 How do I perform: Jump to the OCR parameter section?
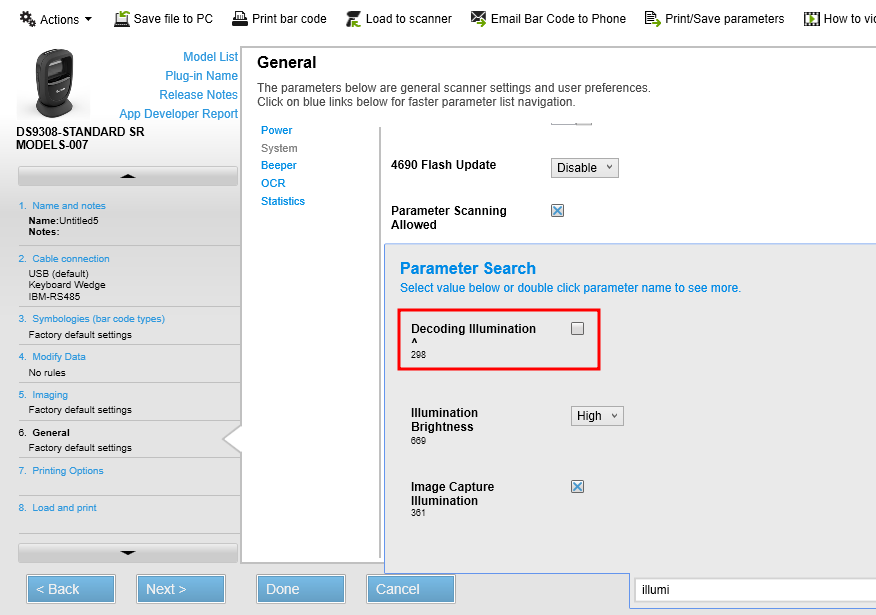click(273, 183)
